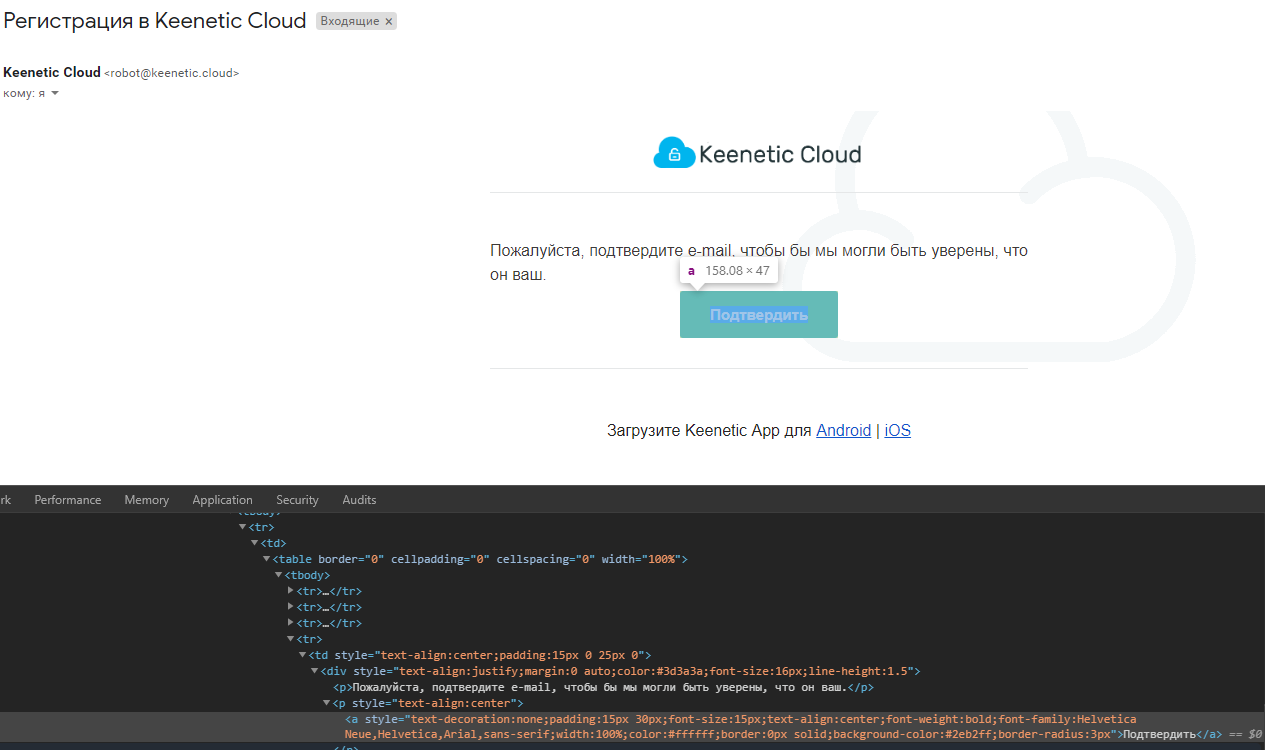Viewport: 1265px width, 750px height.
Task: Expand the first collapsed tr row node
Action: [x=291, y=591]
